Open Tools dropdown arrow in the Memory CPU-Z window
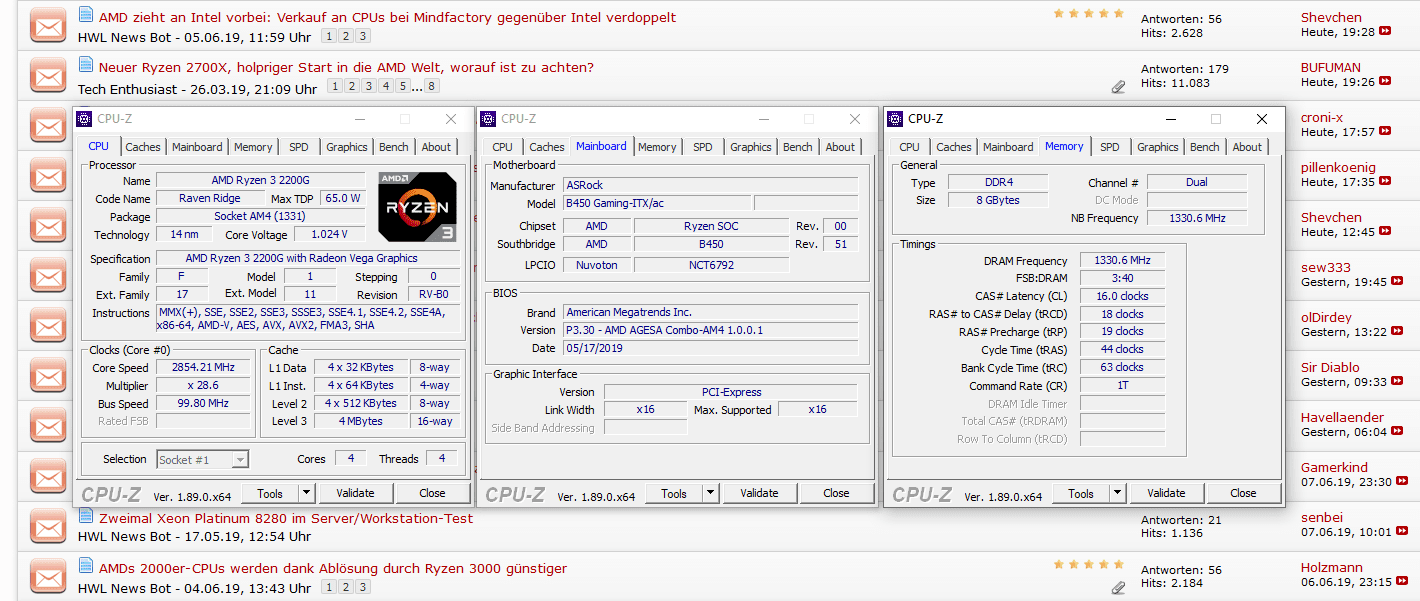Image resolution: width=1420 pixels, height=601 pixels. coord(1117,493)
